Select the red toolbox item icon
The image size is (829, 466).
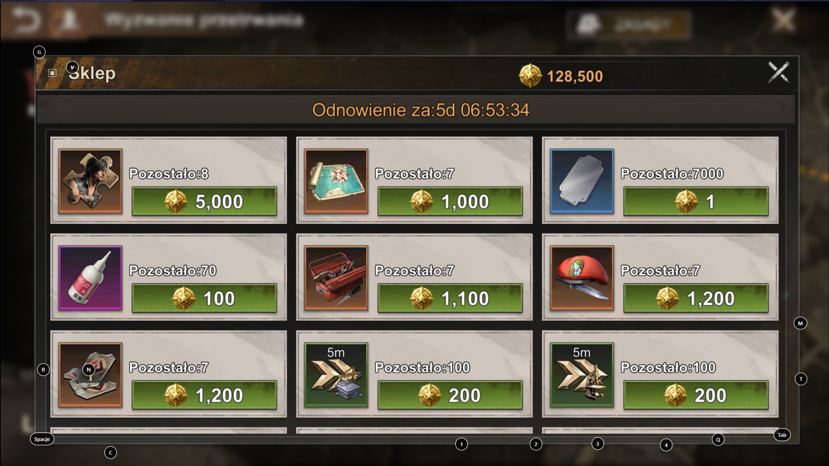336,278
